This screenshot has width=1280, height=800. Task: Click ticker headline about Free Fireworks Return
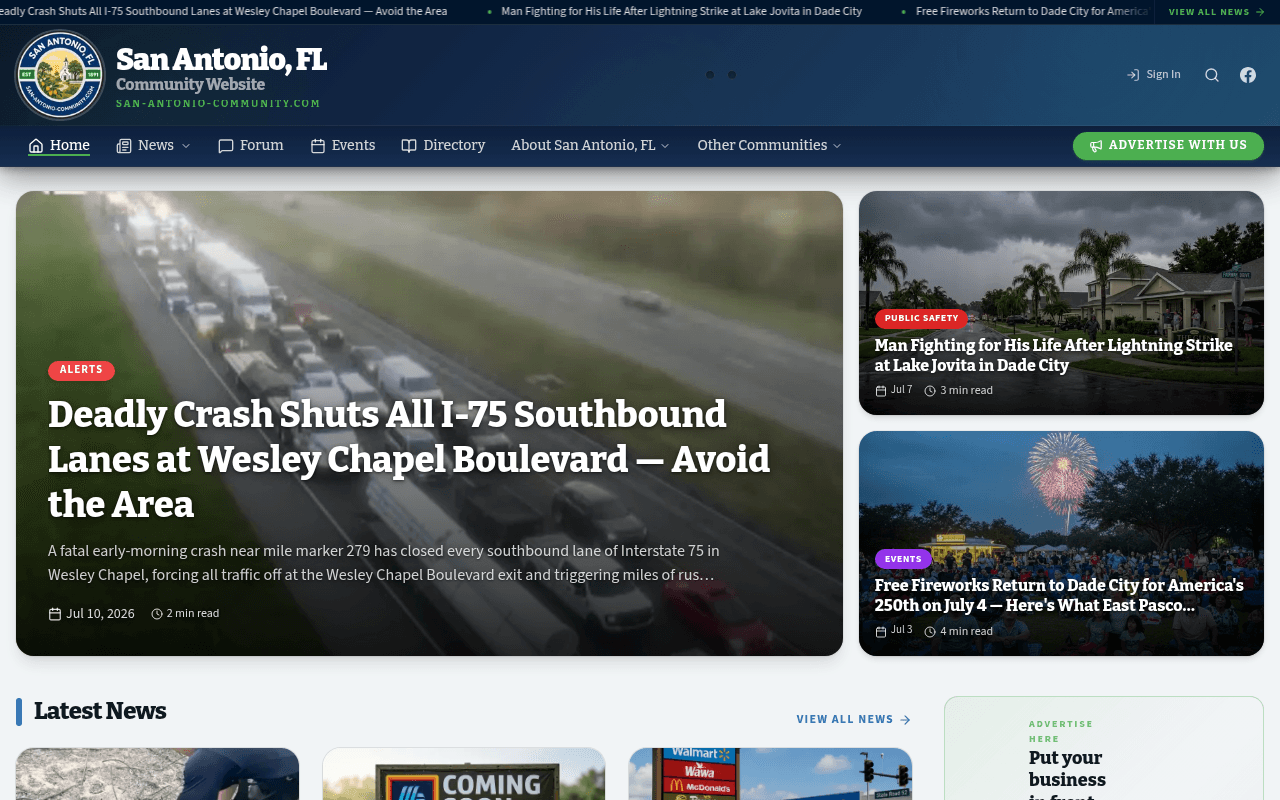point(1032,12)
